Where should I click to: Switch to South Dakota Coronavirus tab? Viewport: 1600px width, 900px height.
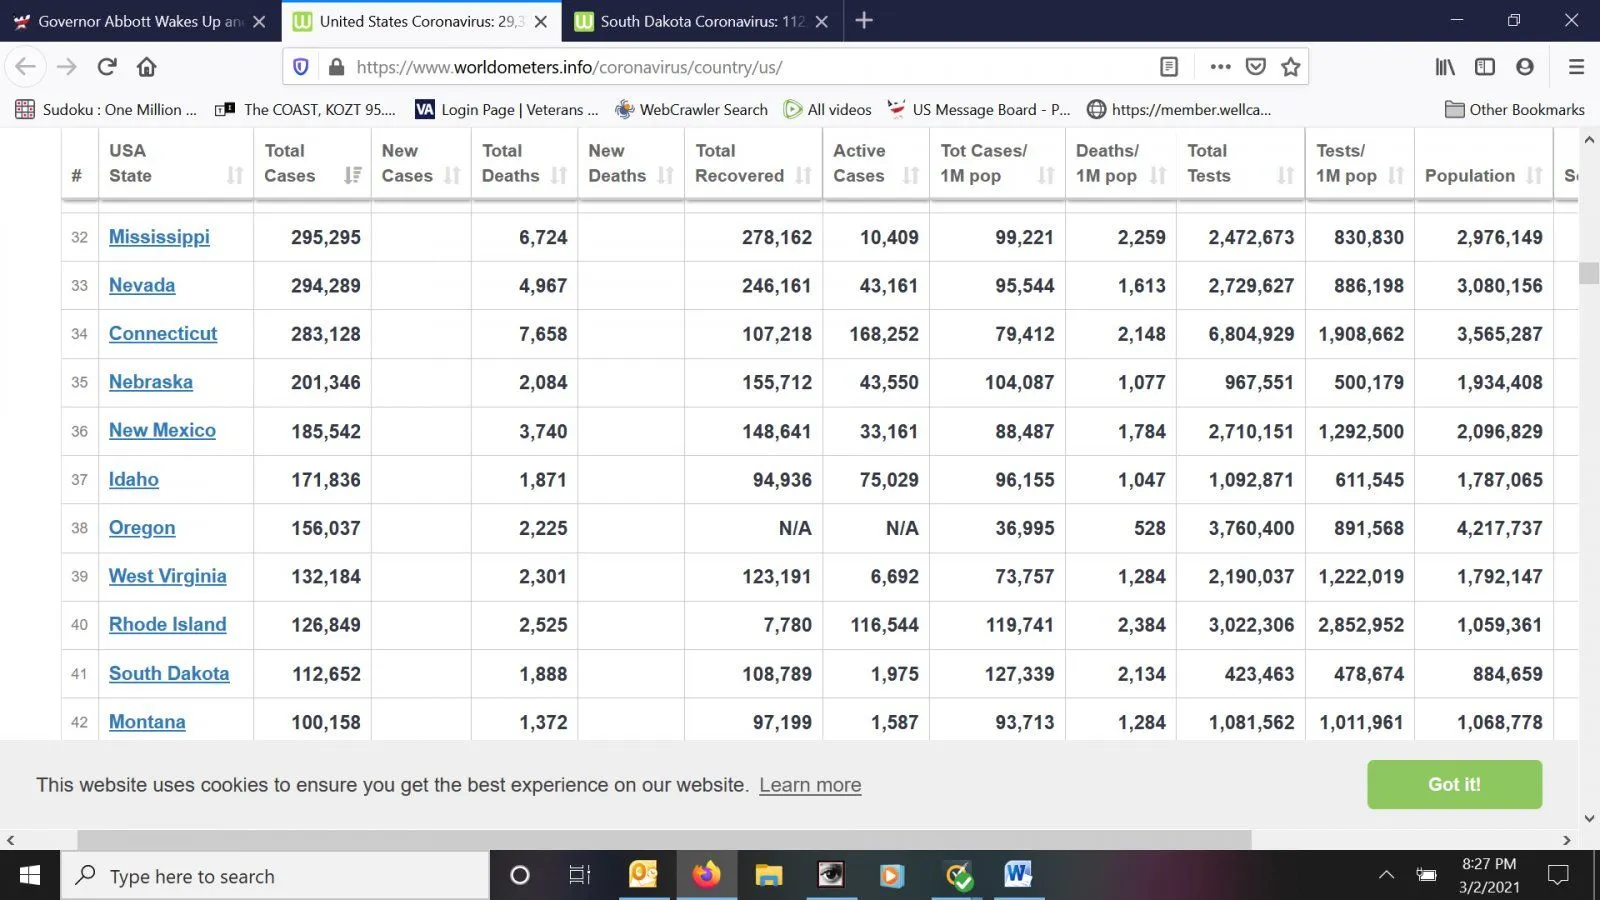(x=700, y=21)
